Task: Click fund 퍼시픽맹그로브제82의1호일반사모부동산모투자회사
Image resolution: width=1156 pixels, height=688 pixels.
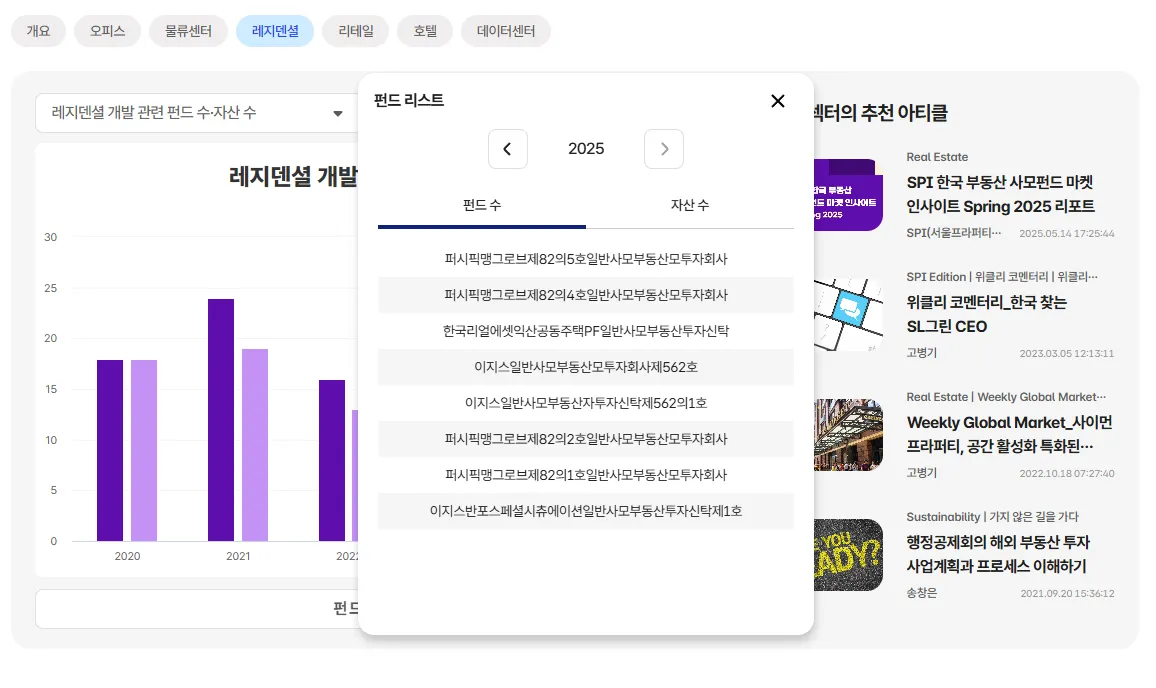Action: (586, 475)
